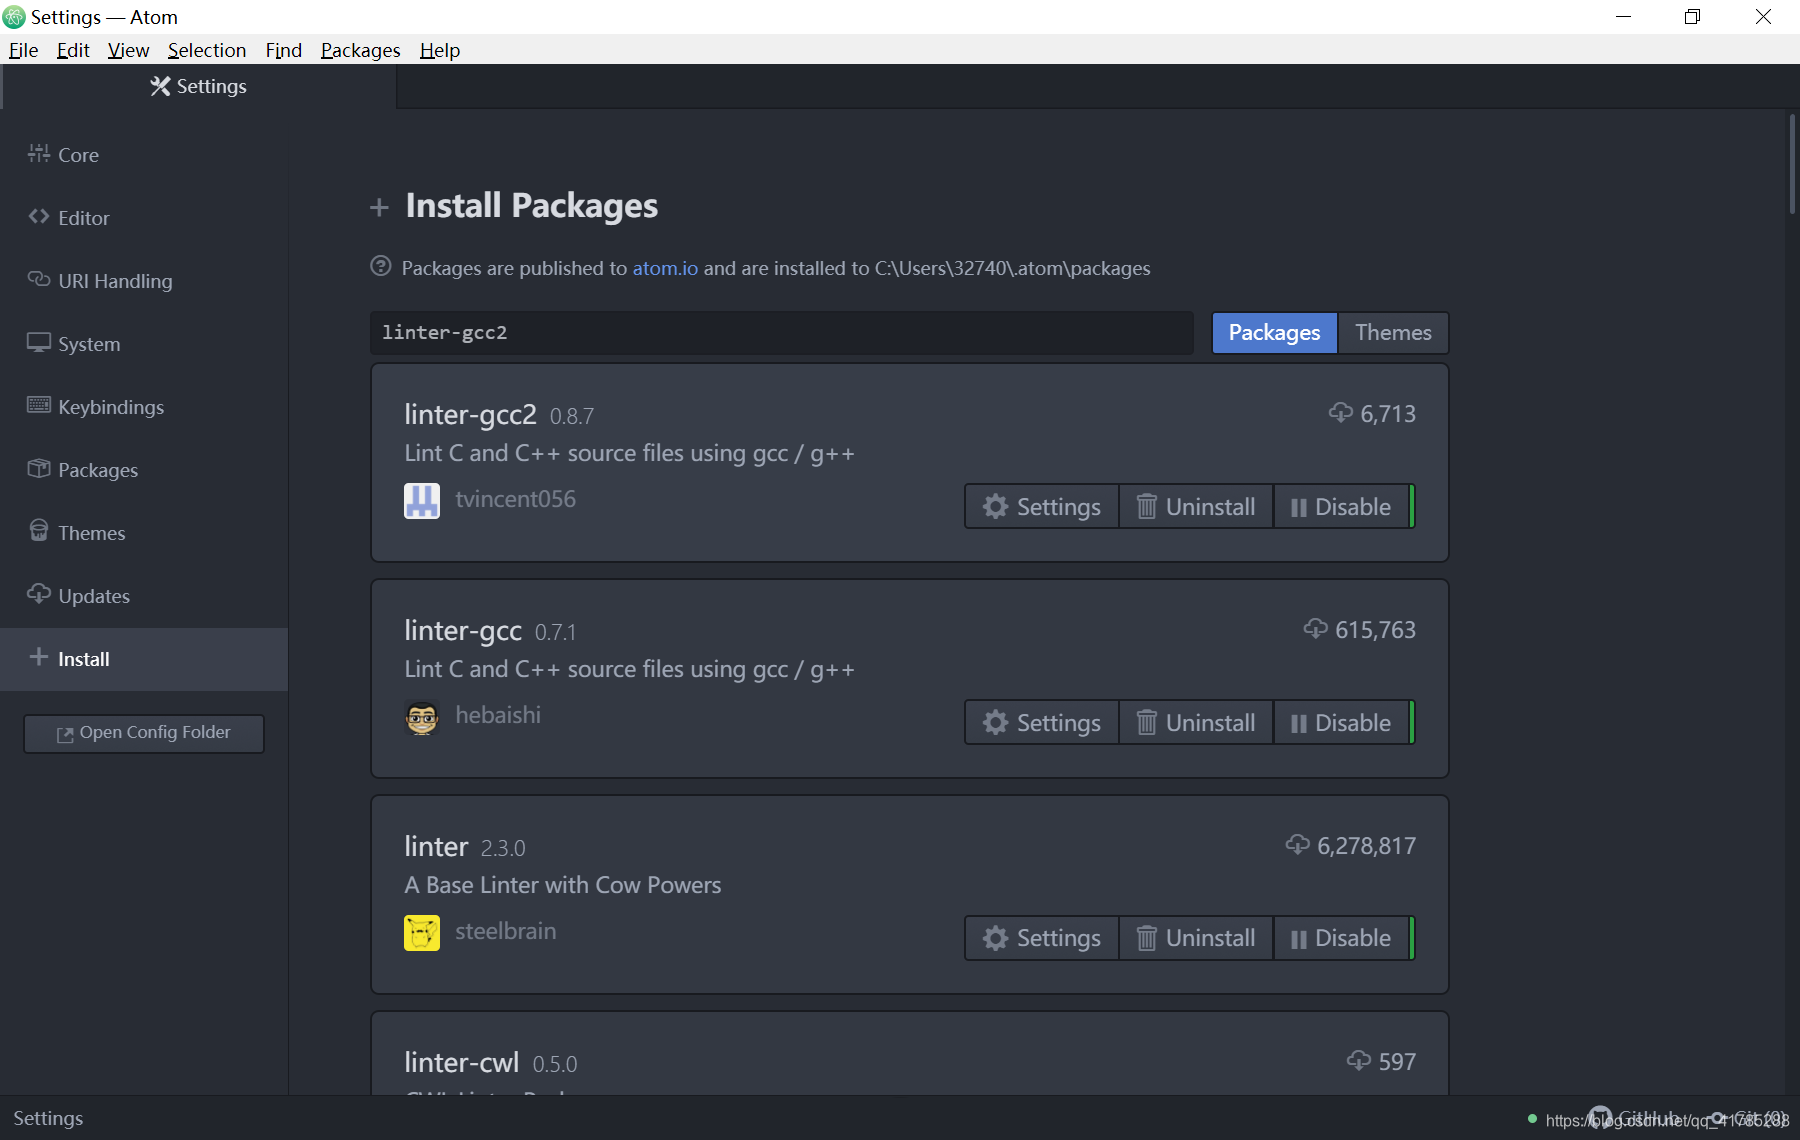Image resolution: width=1800 pixels, height=1140 pixels.
Task: Open the Edit menu
Action: click(73, 50)
